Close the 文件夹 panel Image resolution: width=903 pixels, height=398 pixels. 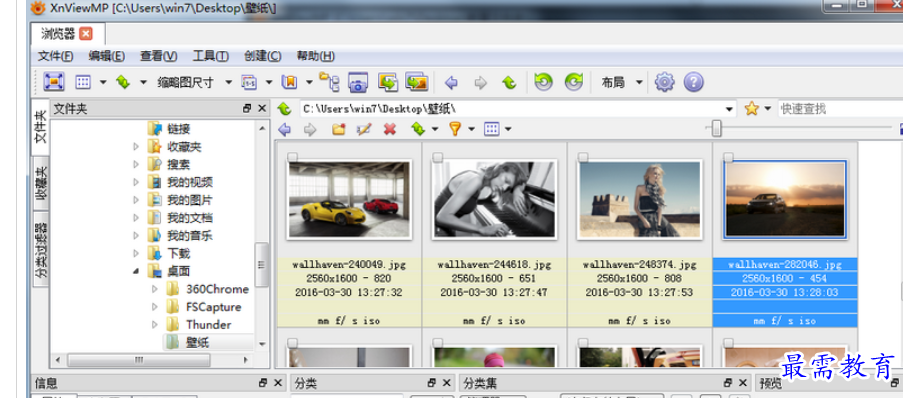pos(262,108)
